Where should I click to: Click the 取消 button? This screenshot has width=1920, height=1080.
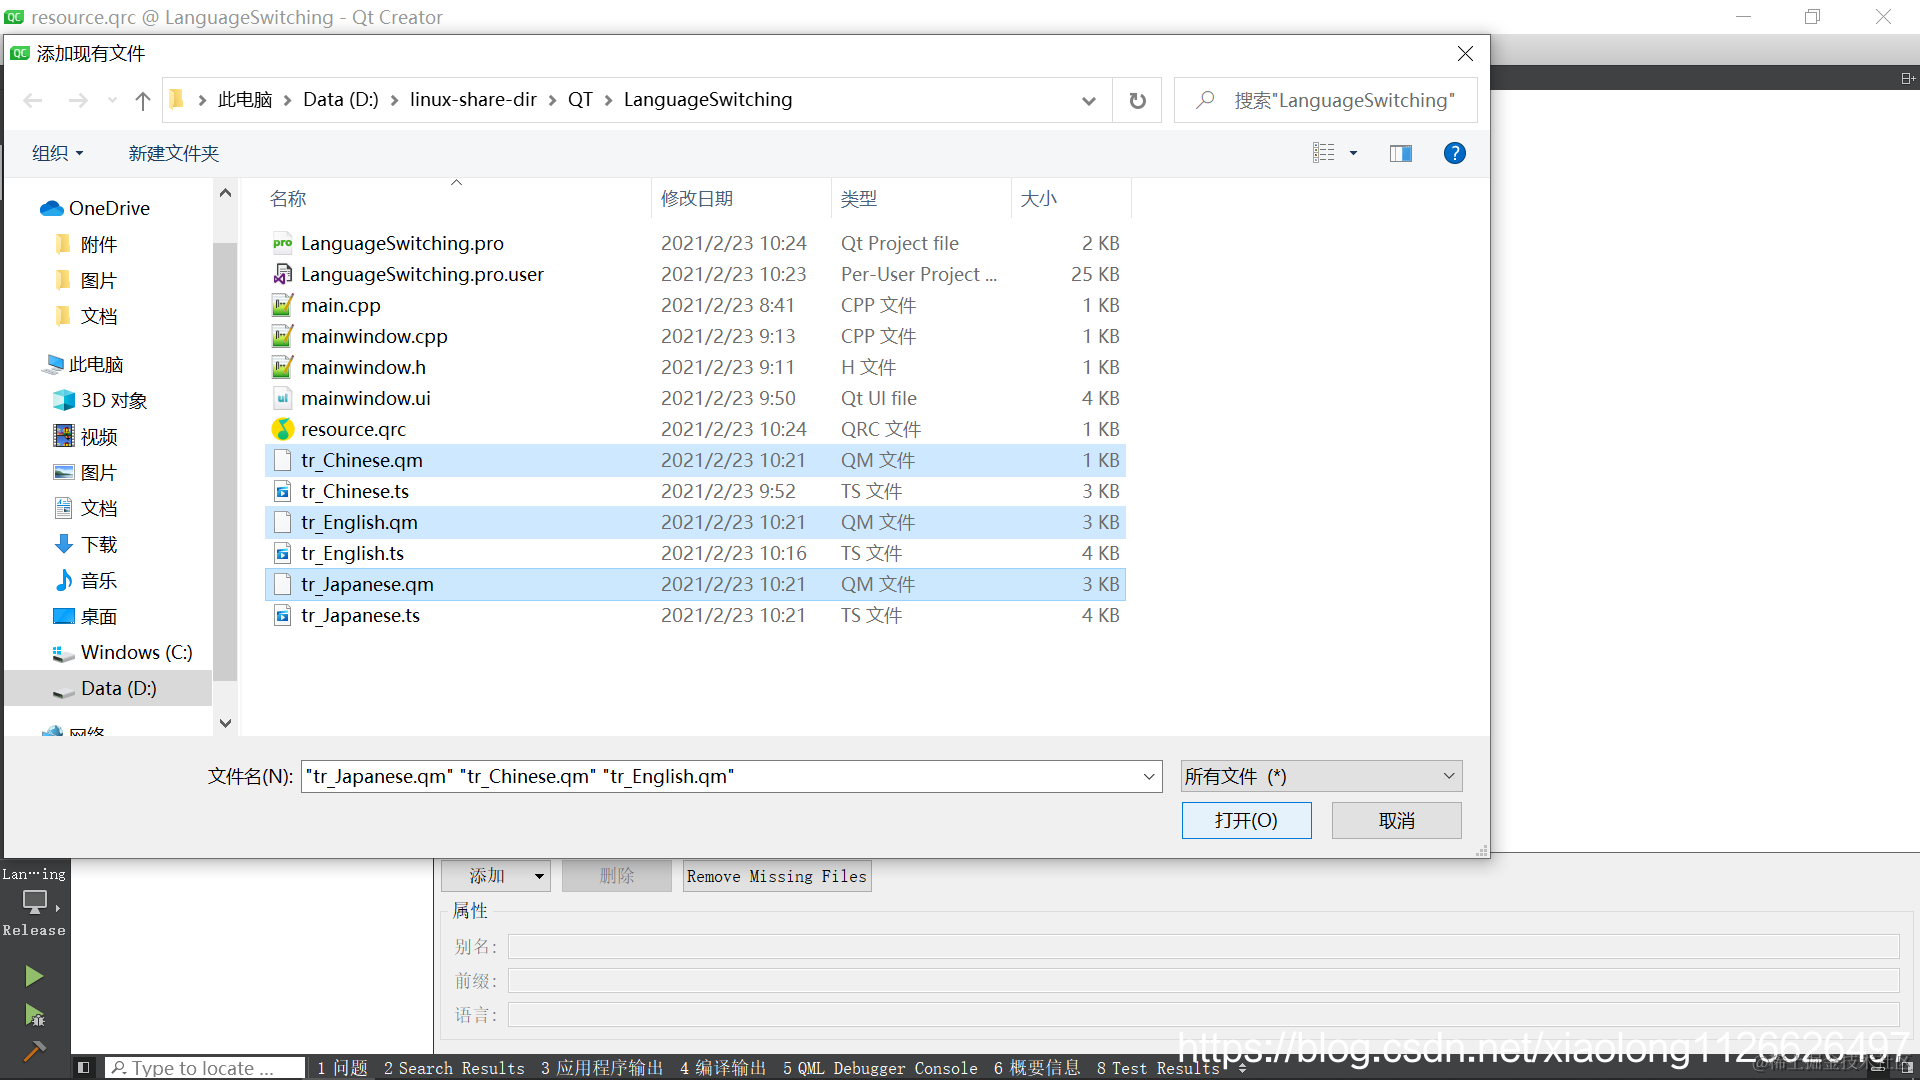(1396, 820)
